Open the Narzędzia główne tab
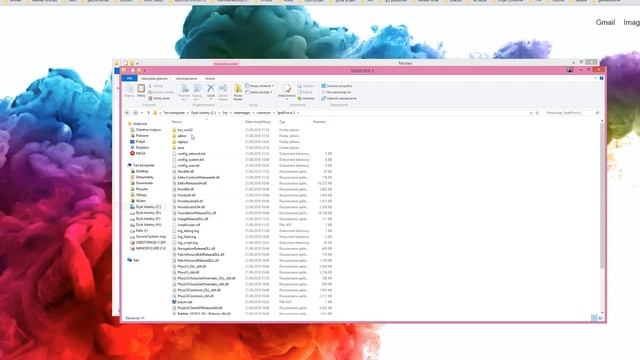Screen dimensions: 640x360 pos(154,78)
